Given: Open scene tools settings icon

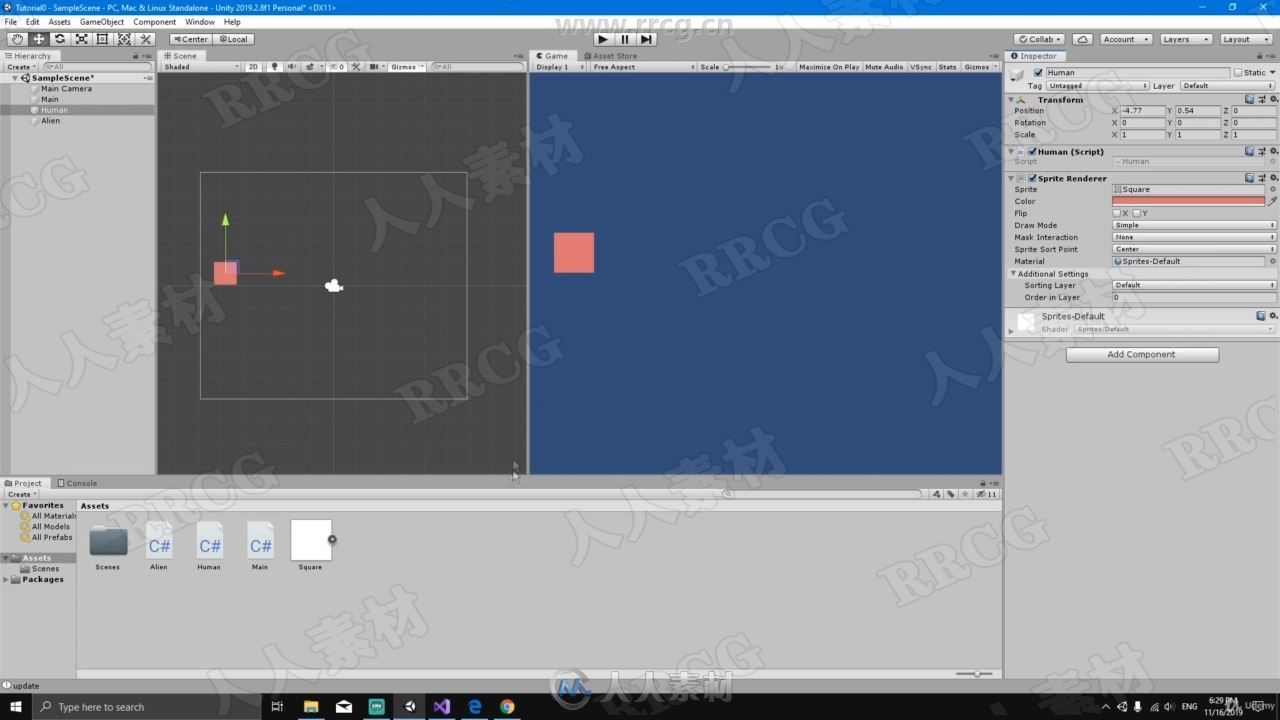Looking at the screenshot, I should click(356, 67).
